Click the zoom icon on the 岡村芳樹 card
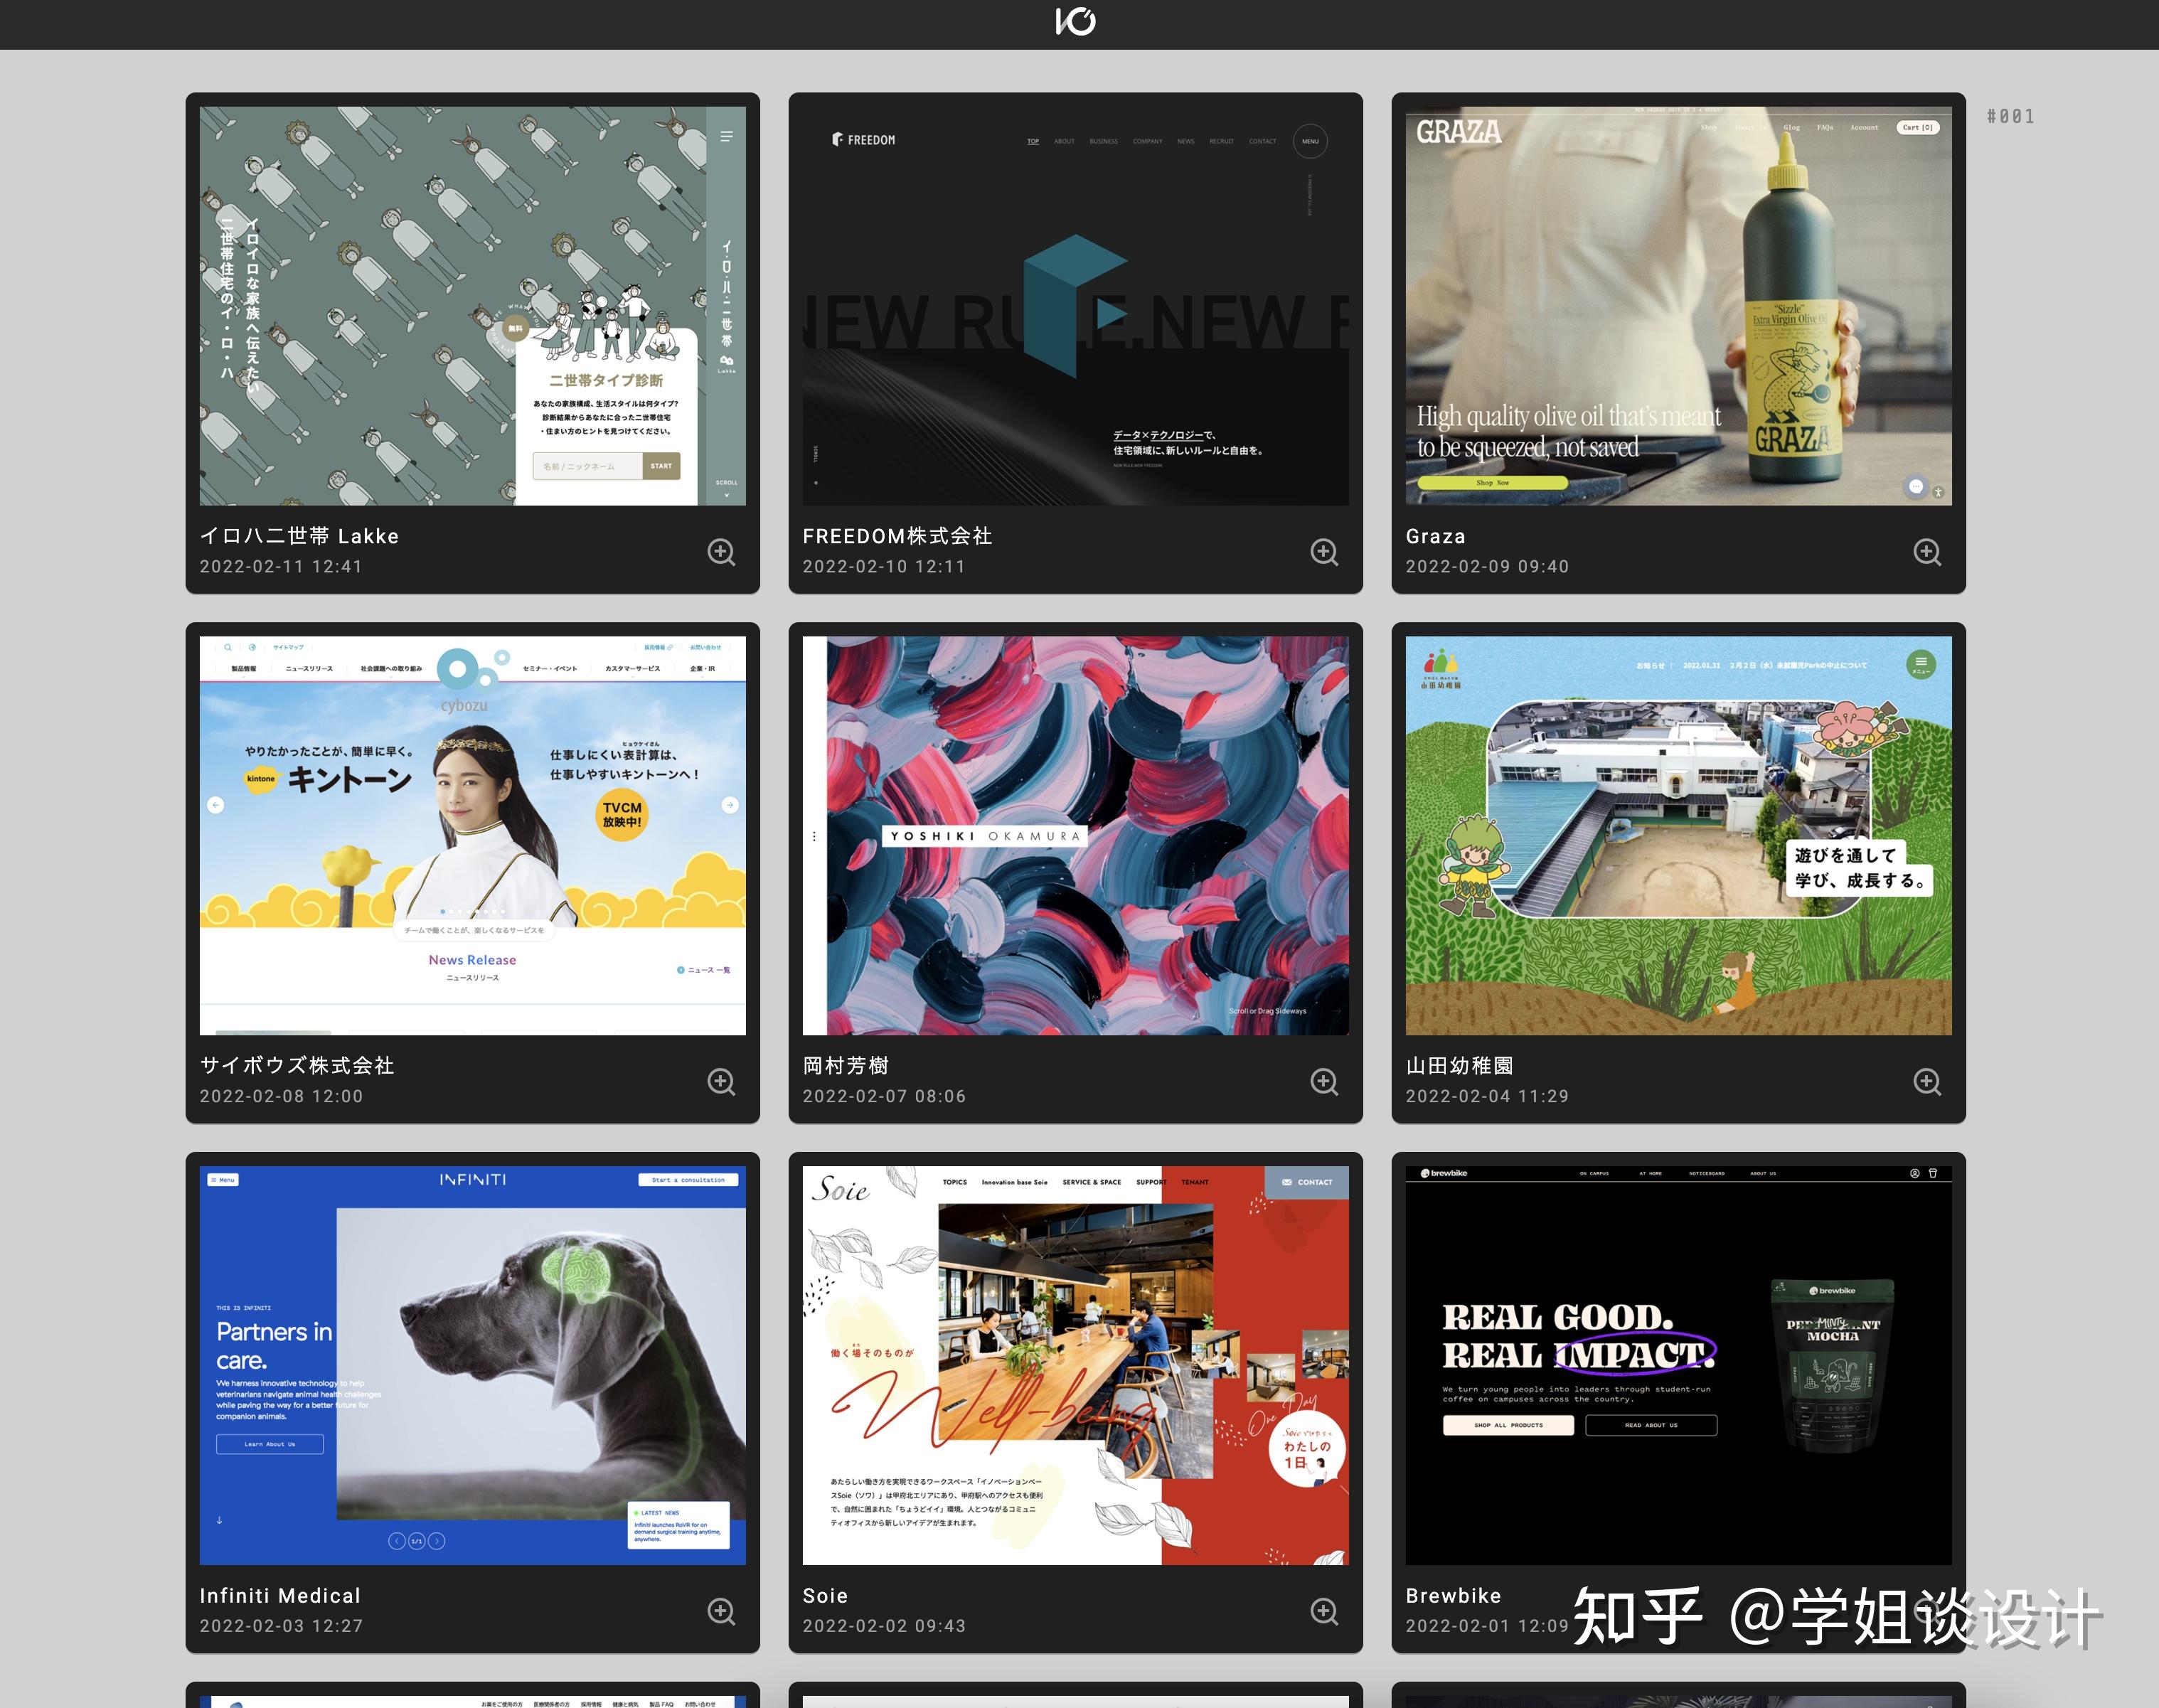The height and width of the screenshot is (1708, 2159). [1324, 1082]
